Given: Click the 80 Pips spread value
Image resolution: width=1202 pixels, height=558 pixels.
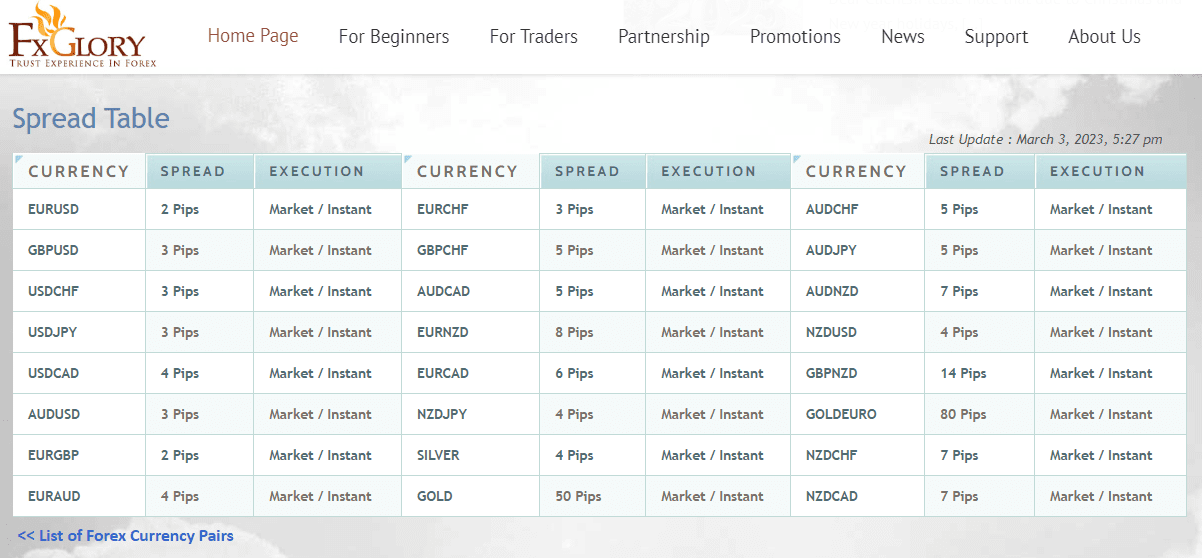Looking at the screenshot, I should (x=963, y=414).
